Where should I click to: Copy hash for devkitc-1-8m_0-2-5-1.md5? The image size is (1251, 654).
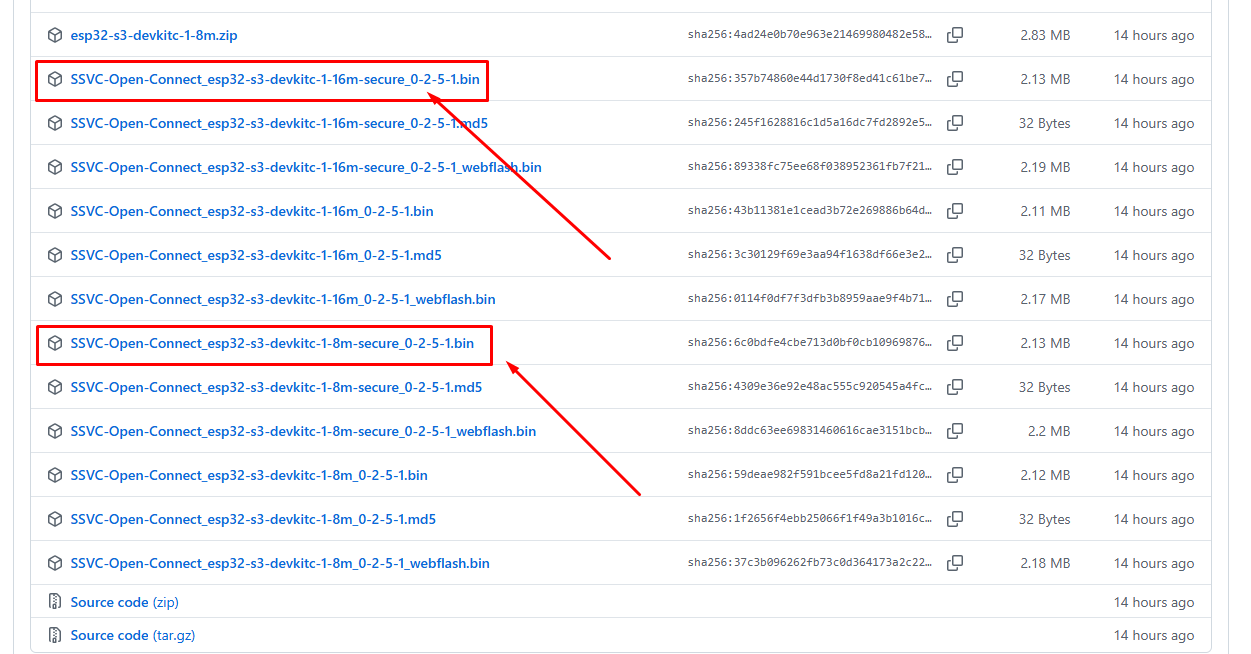(x=955, y=519)
